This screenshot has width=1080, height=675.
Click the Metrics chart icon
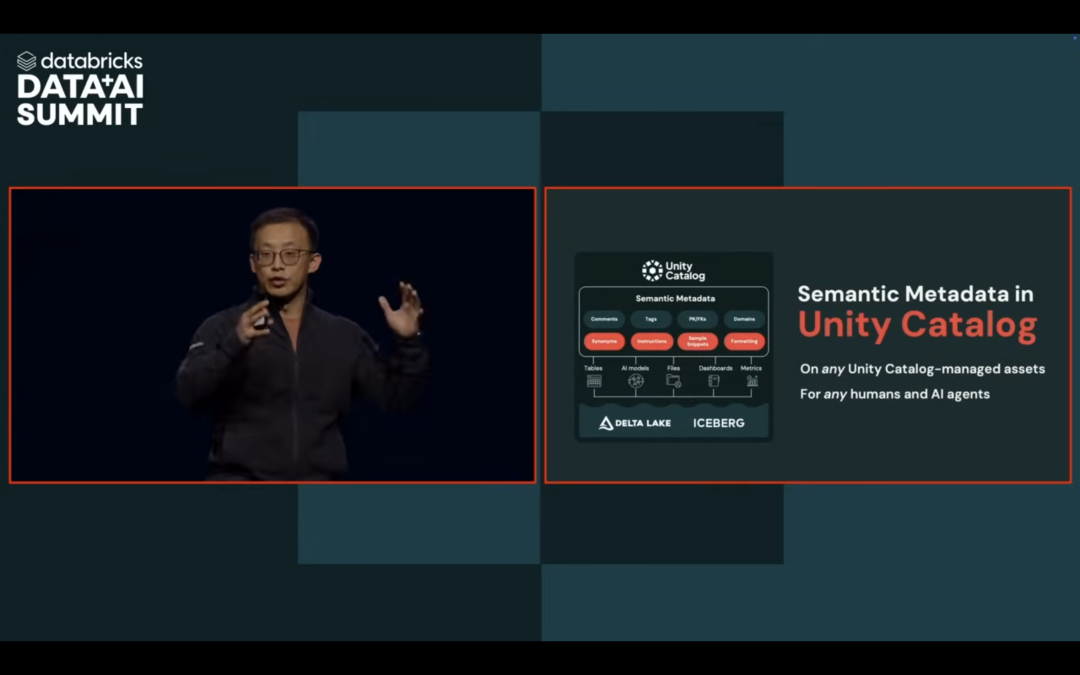pos(752,381)
